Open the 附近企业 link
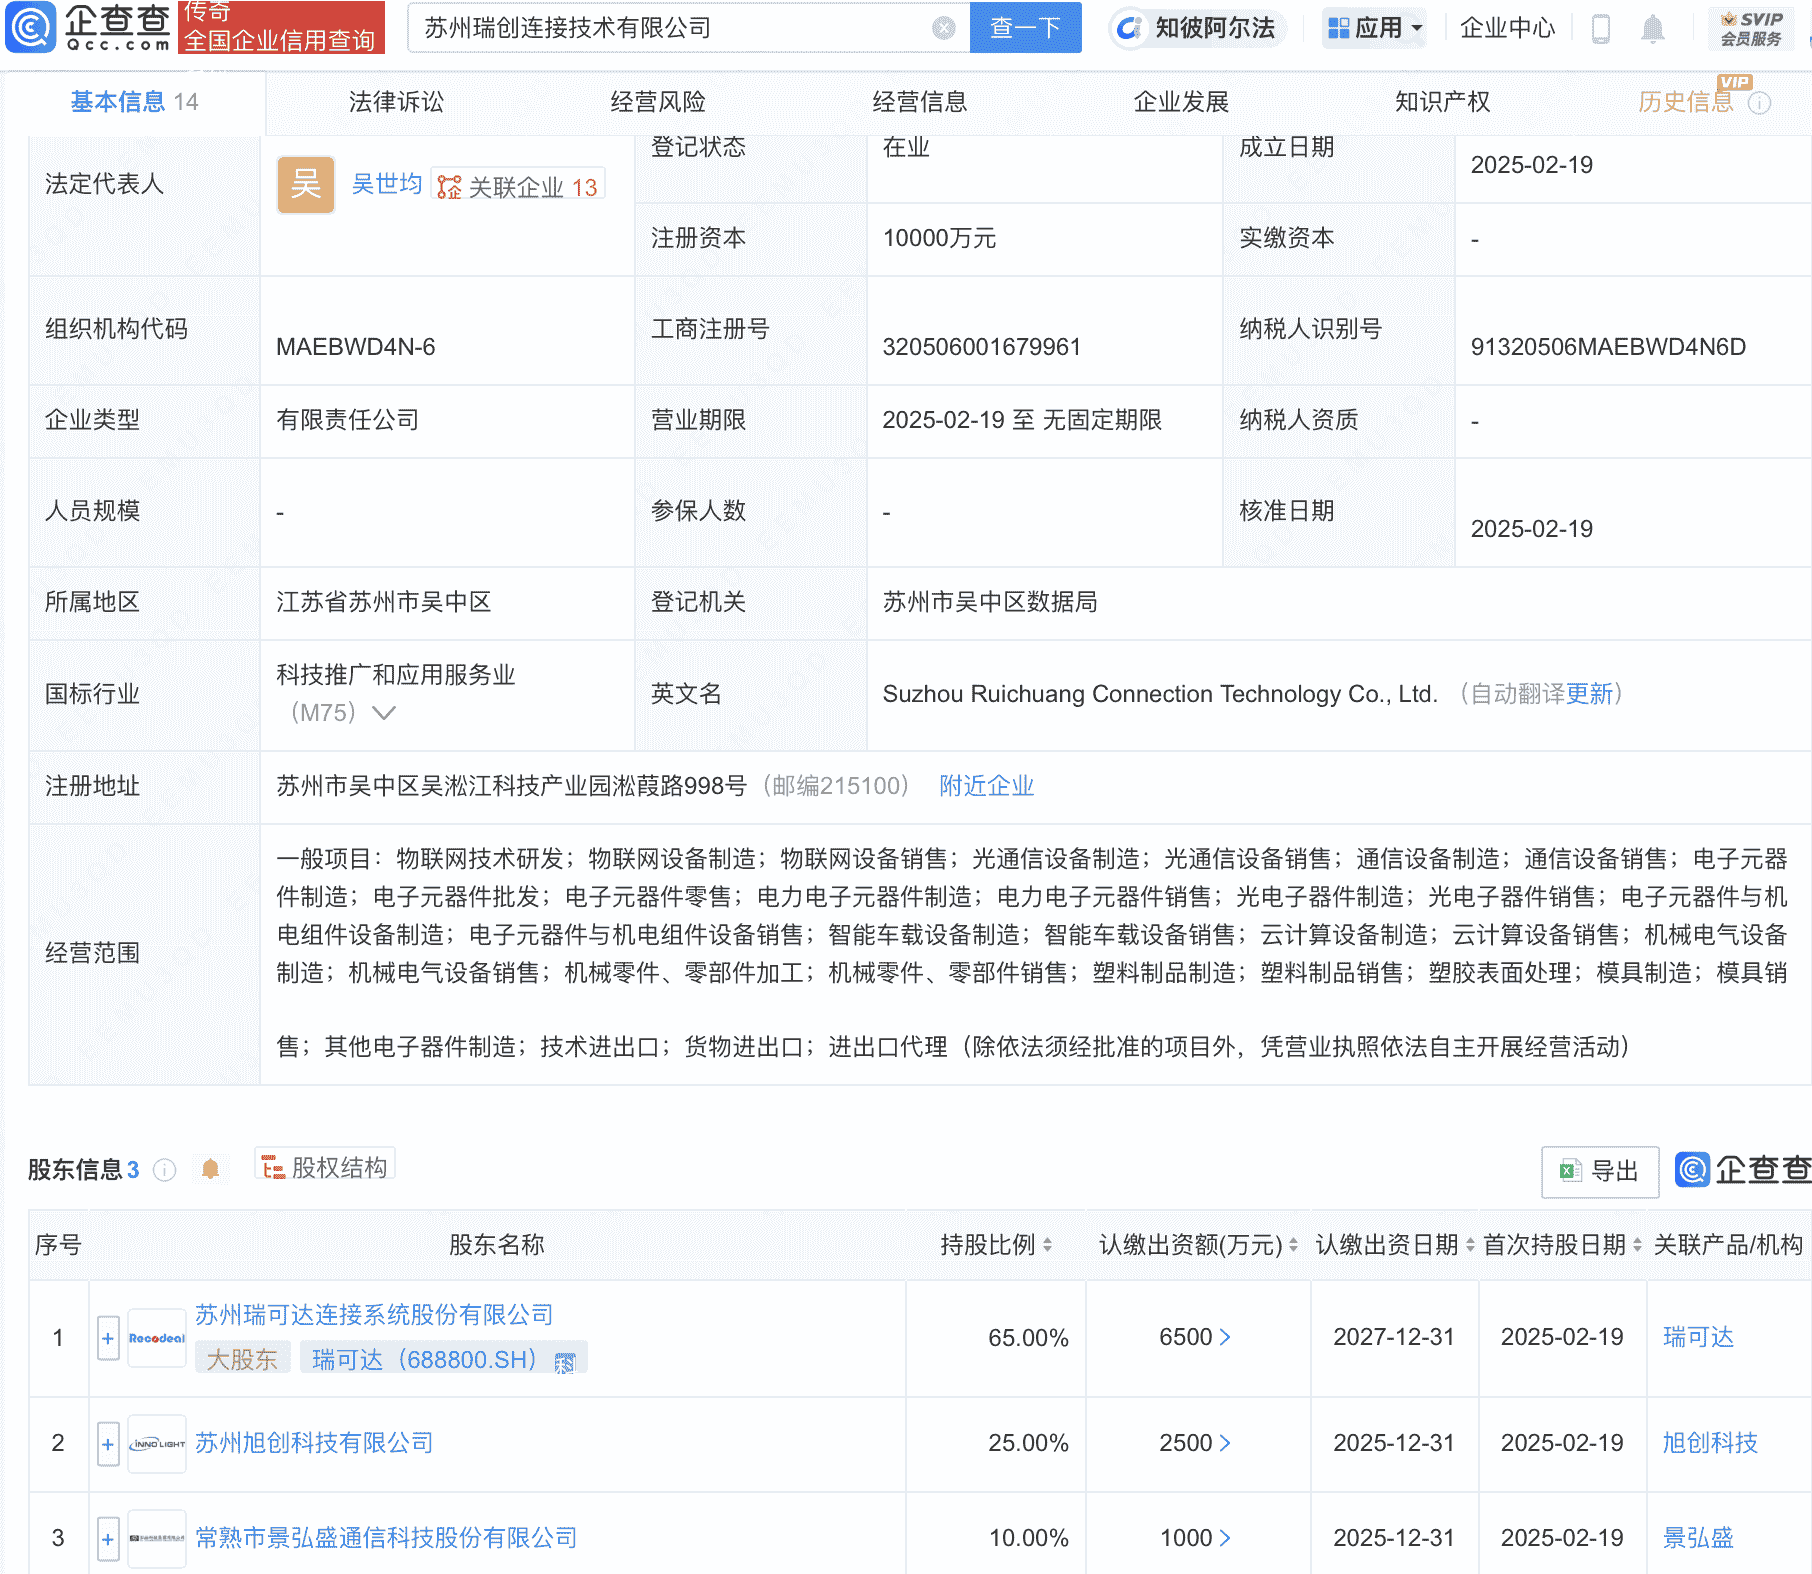 click(986, 786)
